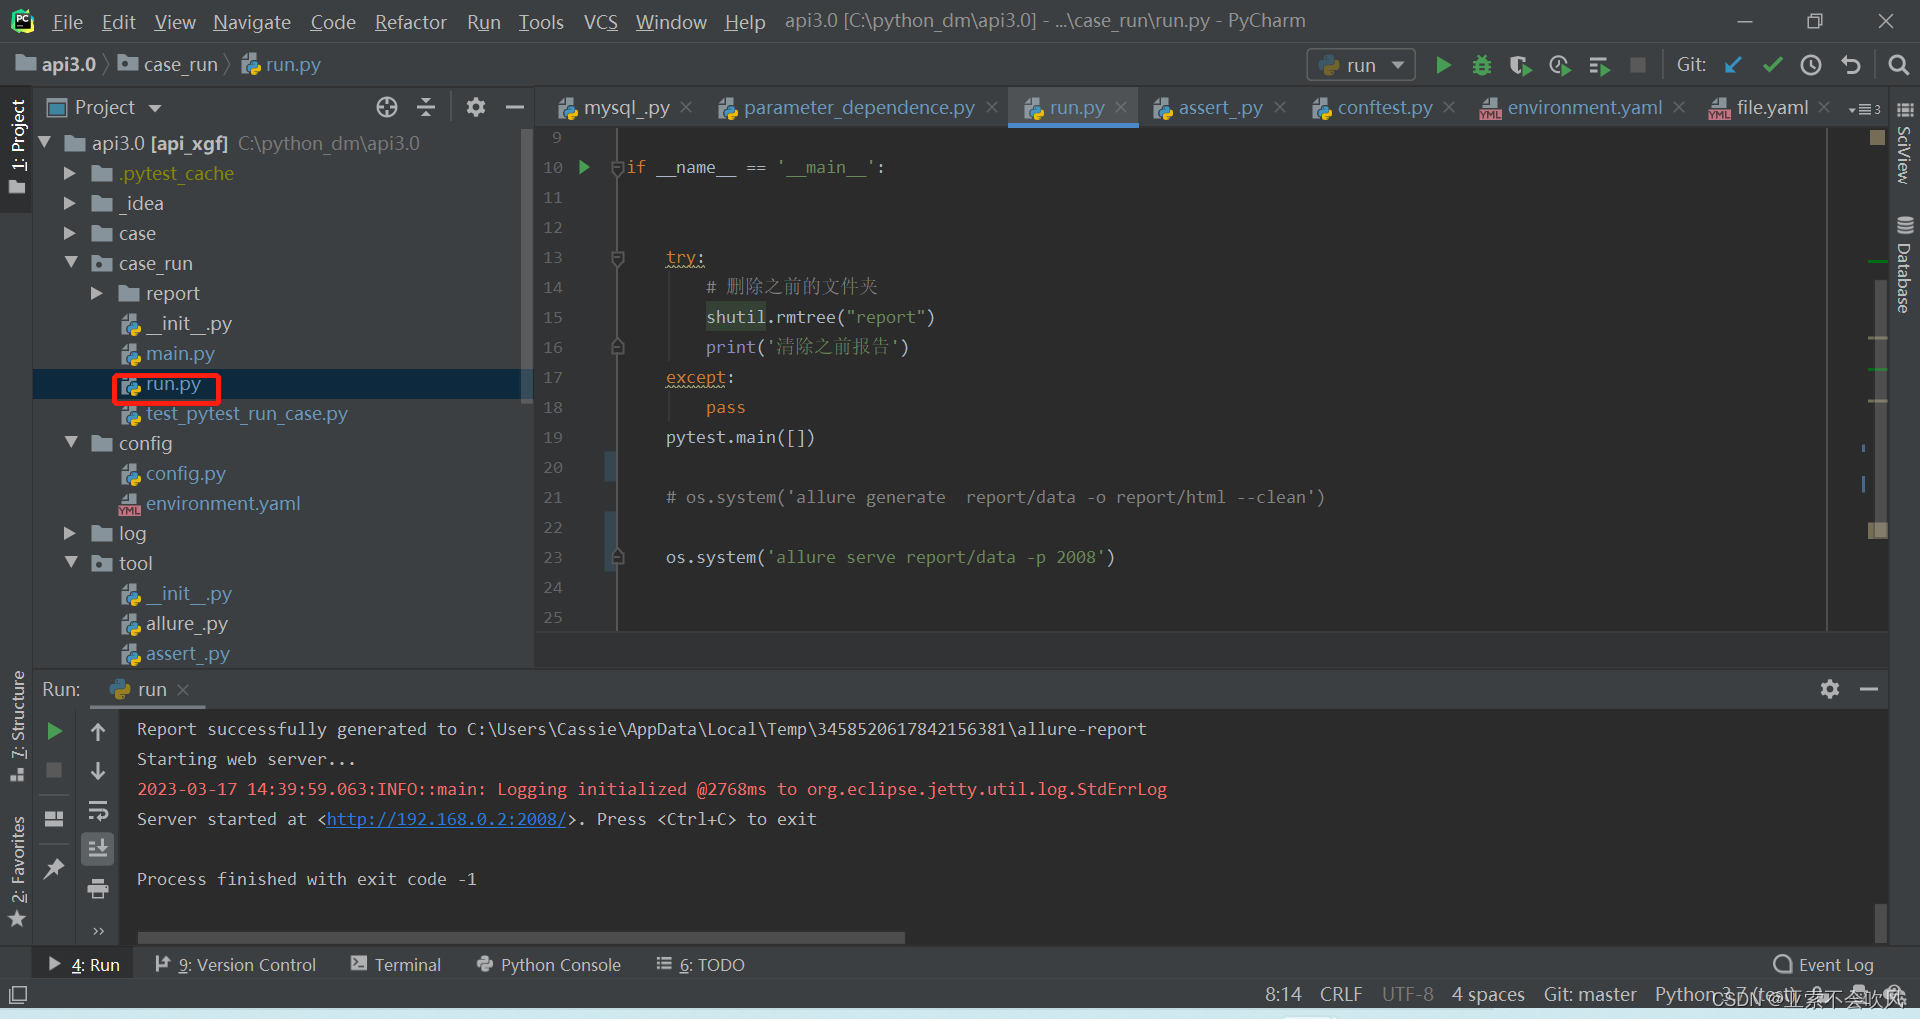1920x1019 pixels.
Task: Toggle soft-wrap in Run console
Action: coord(98,810)
